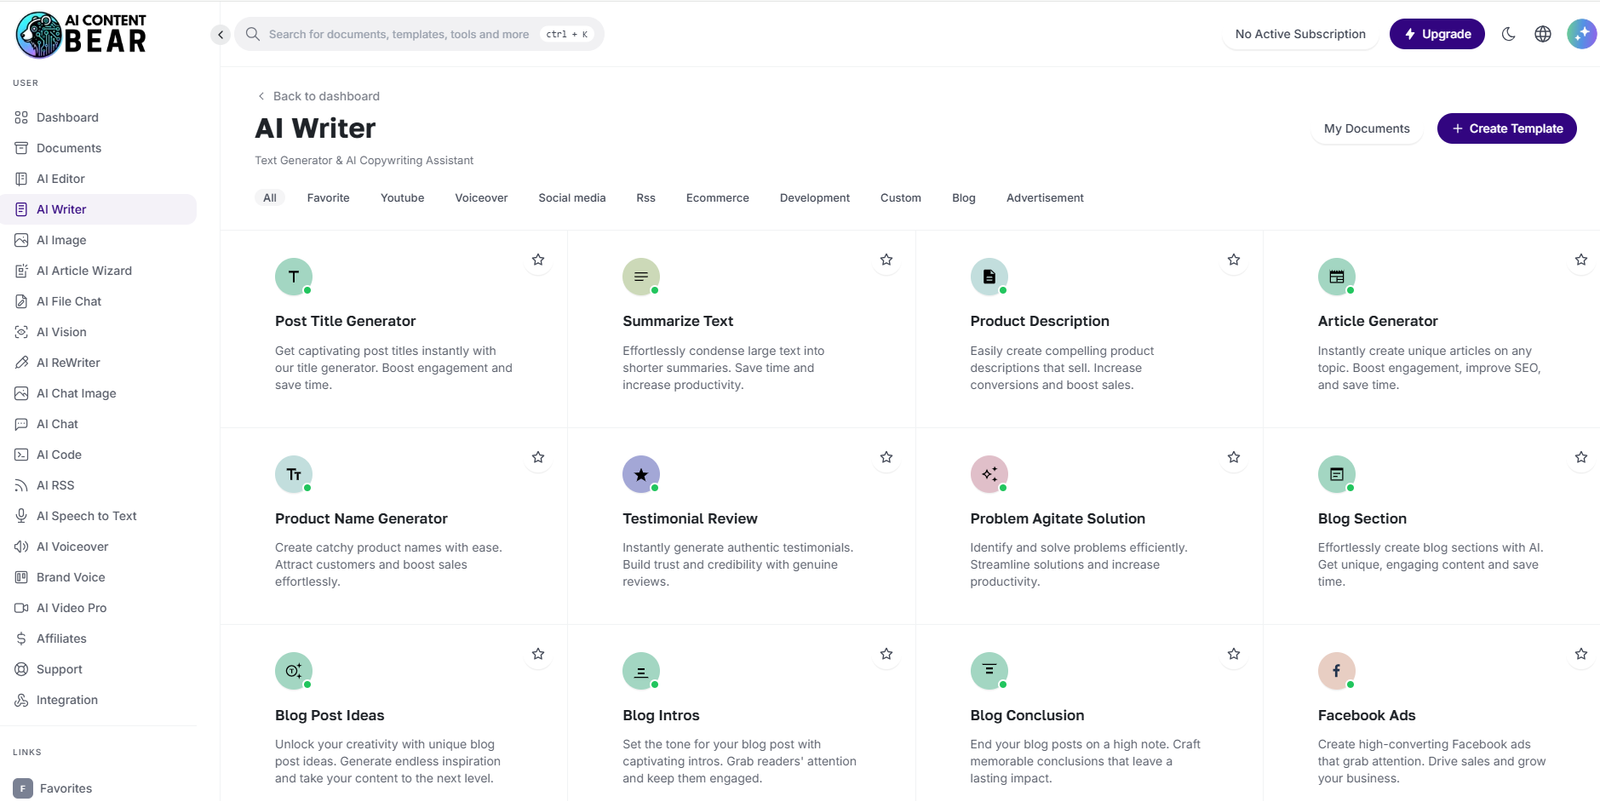1600x801 pixels.
Task: Collapse the sidebar with chevron button
Action: tap(221, 35)
